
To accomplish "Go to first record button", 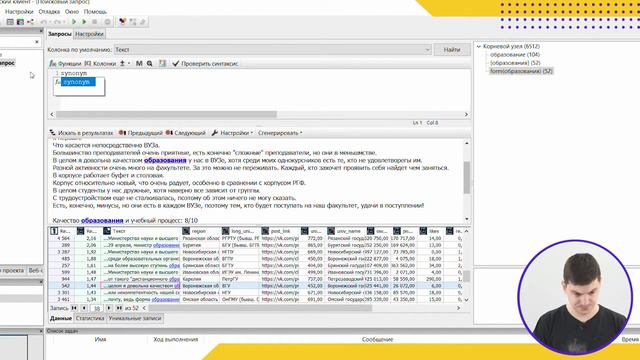I will pos(74,308).
